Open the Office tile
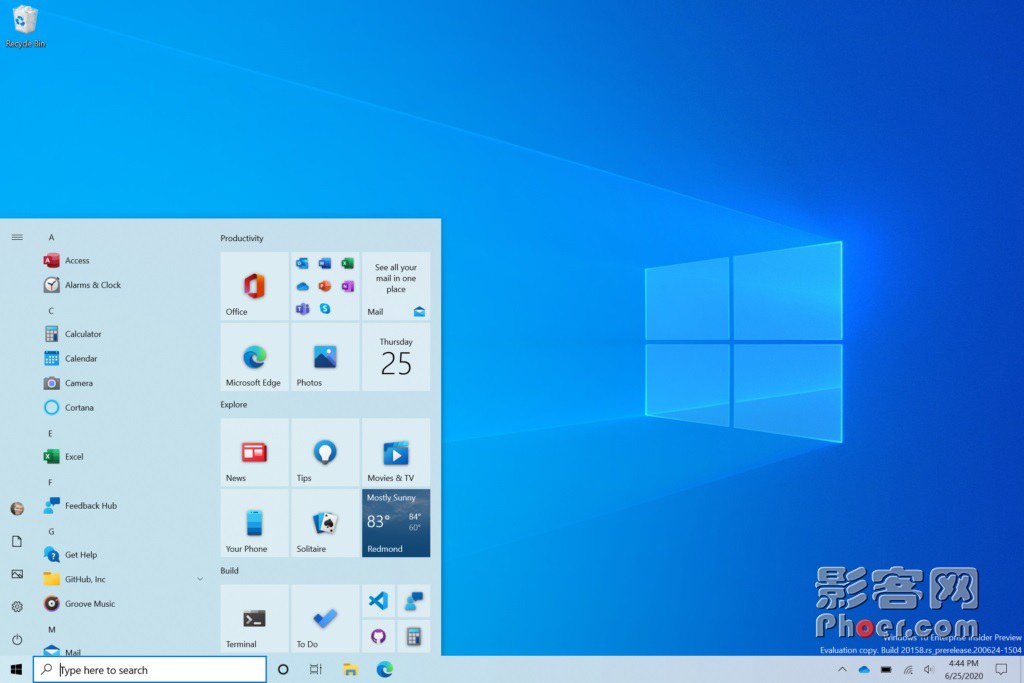This screenshot has width=1024, height=683. 254,286
